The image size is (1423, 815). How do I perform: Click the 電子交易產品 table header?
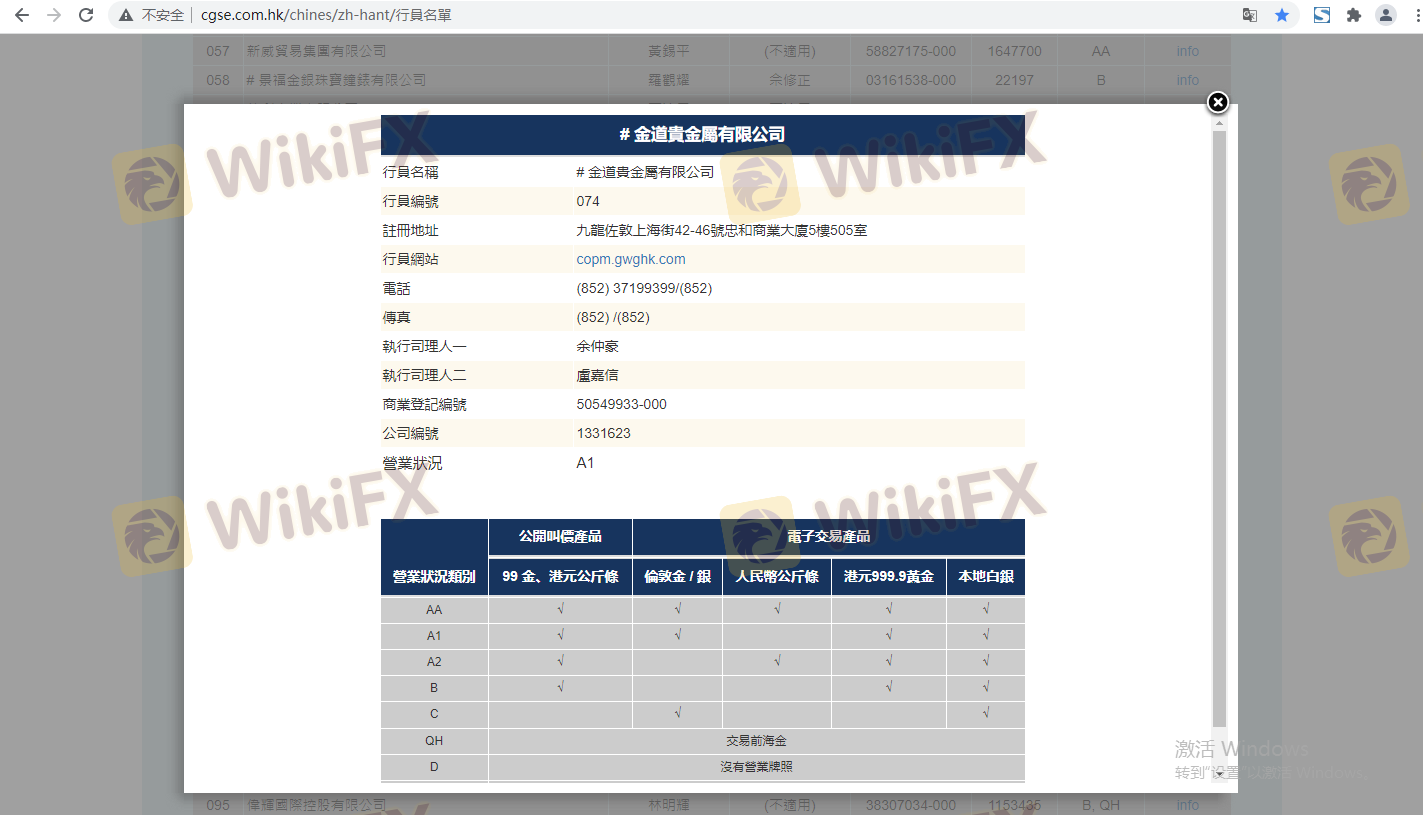coord(828,537)
